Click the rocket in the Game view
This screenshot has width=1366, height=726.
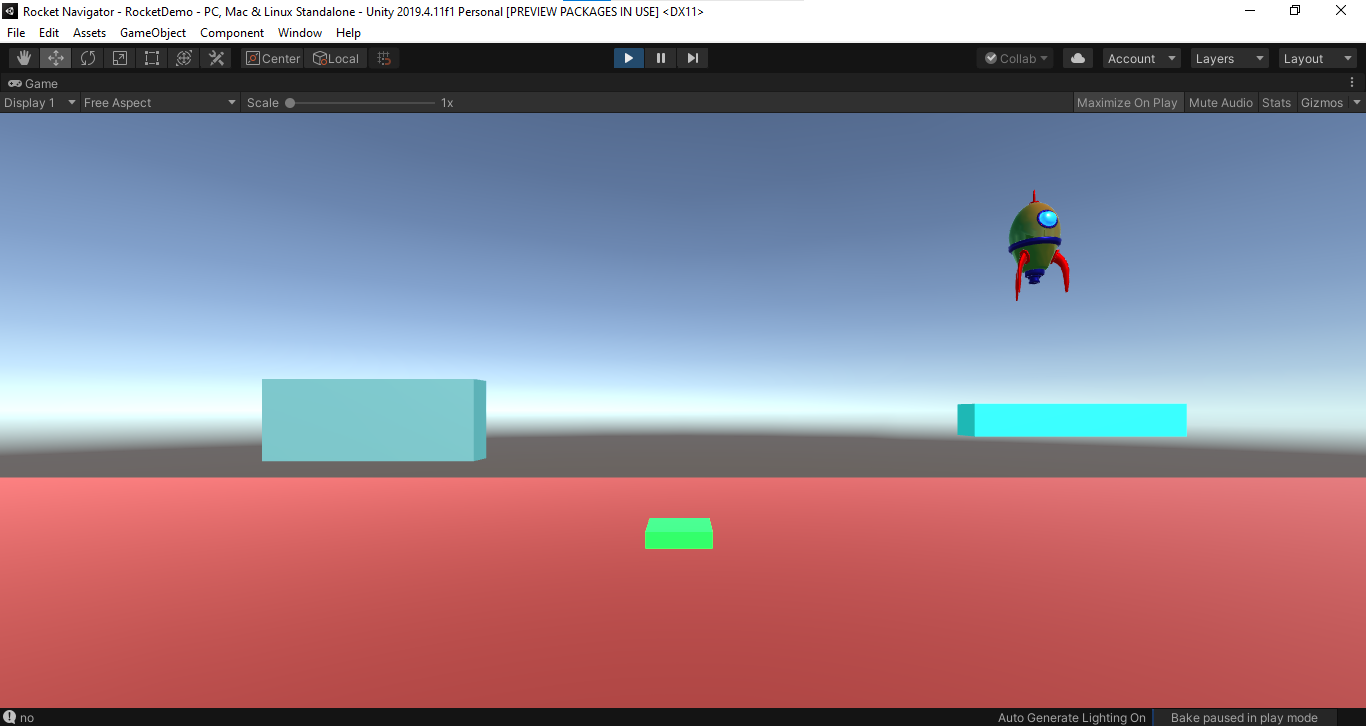pos(1038,245)
